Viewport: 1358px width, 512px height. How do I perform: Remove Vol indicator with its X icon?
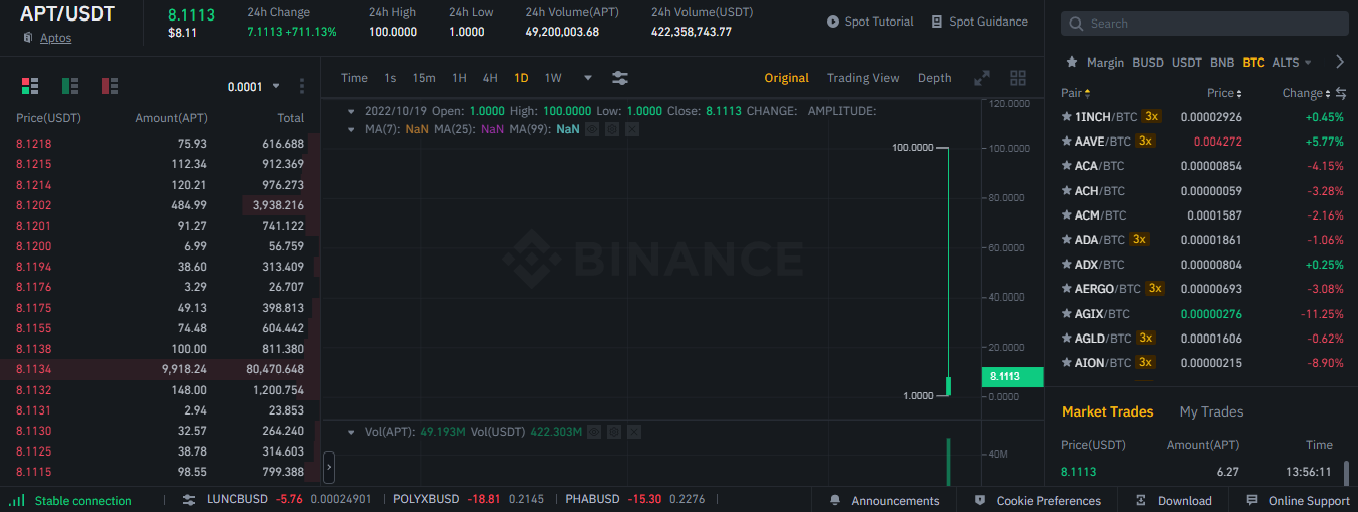click(632, 432)
